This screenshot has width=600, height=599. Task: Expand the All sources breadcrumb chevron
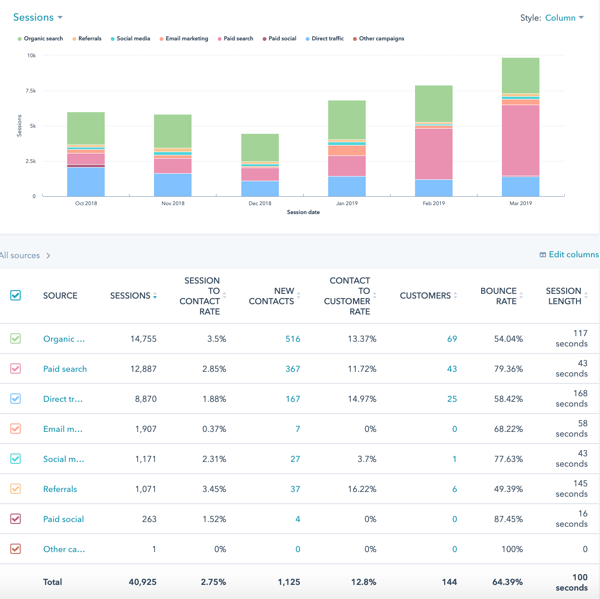pyautogui.click(x=48, y=256)
